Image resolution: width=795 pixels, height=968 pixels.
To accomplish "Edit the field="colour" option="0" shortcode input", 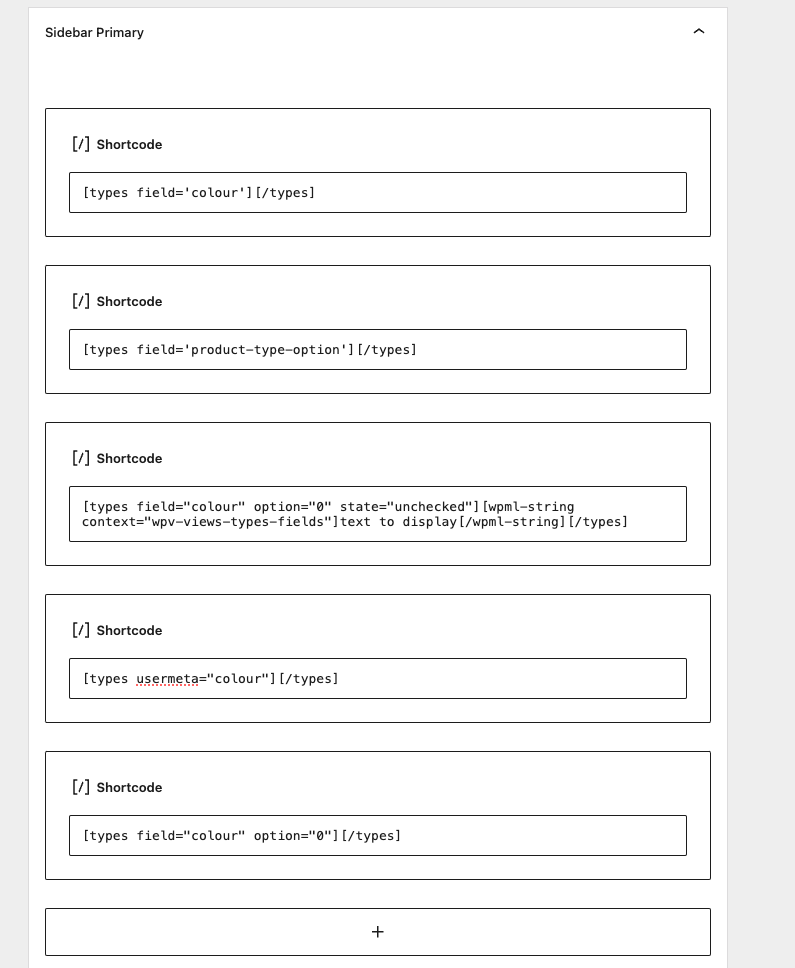I will pyautogui.click(x=378, y=835).
